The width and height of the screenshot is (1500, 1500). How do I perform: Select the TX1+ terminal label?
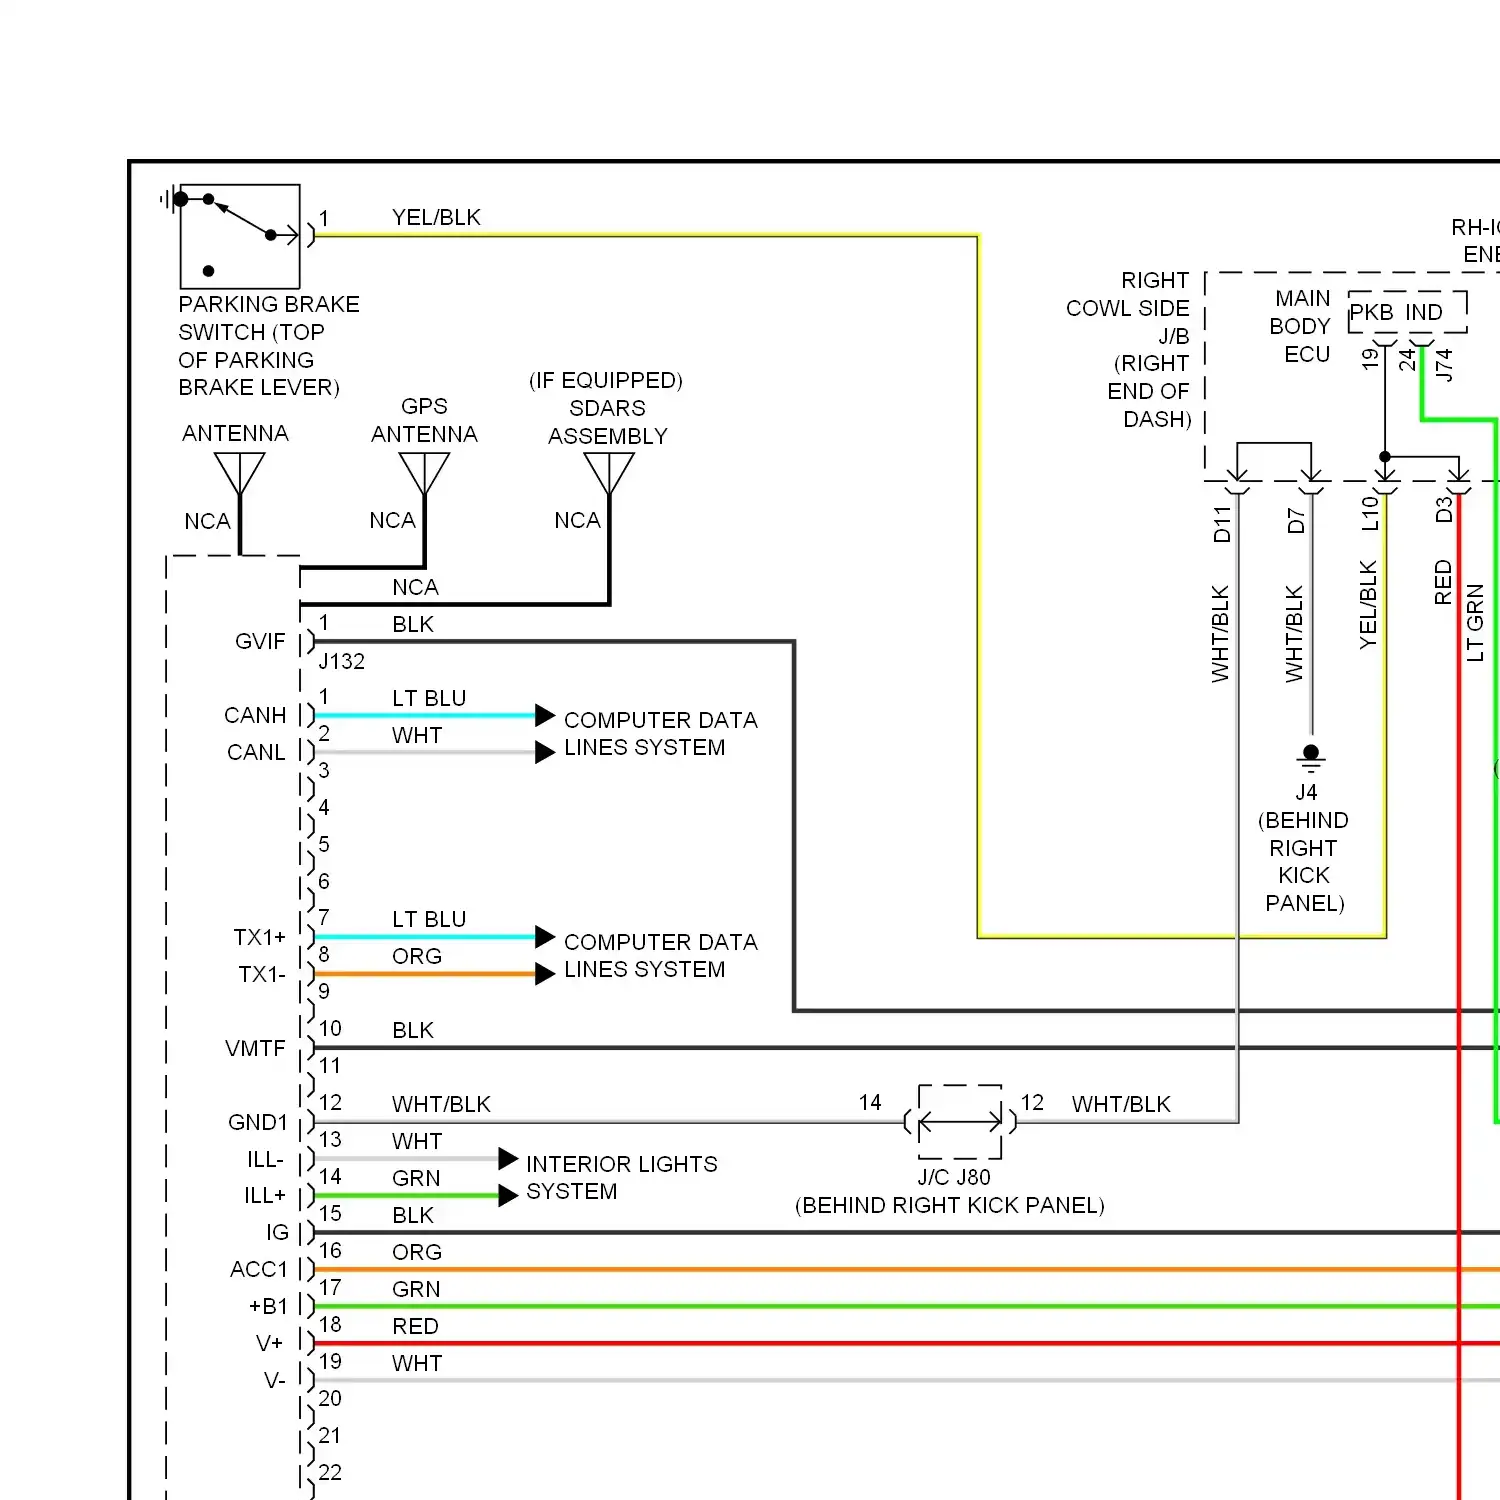tap(260, 937)
